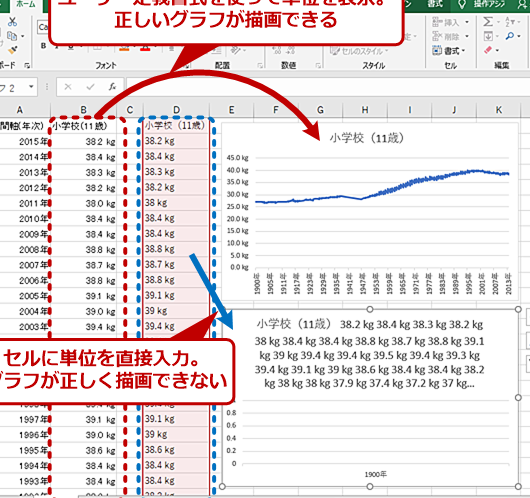Apply the red font color icon
The width and height of the screenshot is (530, 498).
coord(145,48)
